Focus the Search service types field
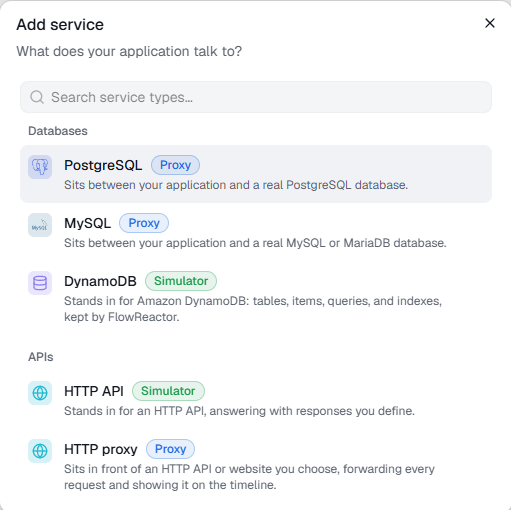511x510 pixels. [256, 97]
